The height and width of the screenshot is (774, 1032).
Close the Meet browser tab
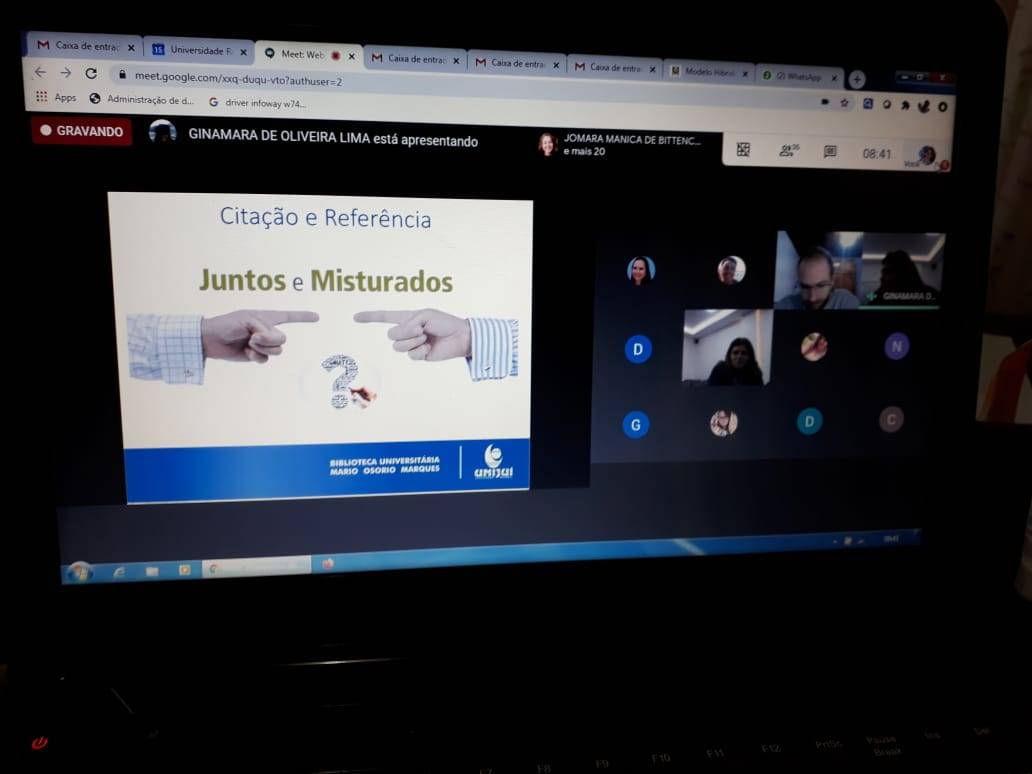pyautogui.click(x=351, y=56)
